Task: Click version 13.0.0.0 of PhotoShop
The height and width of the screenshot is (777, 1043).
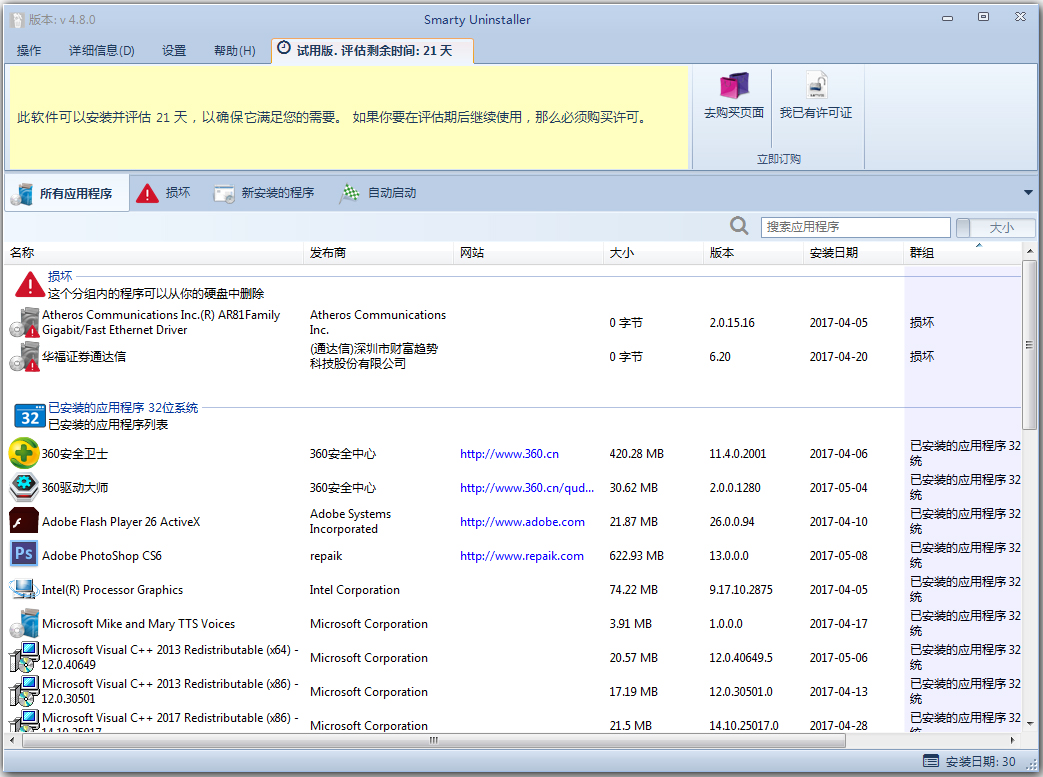Action: [728, 555]
